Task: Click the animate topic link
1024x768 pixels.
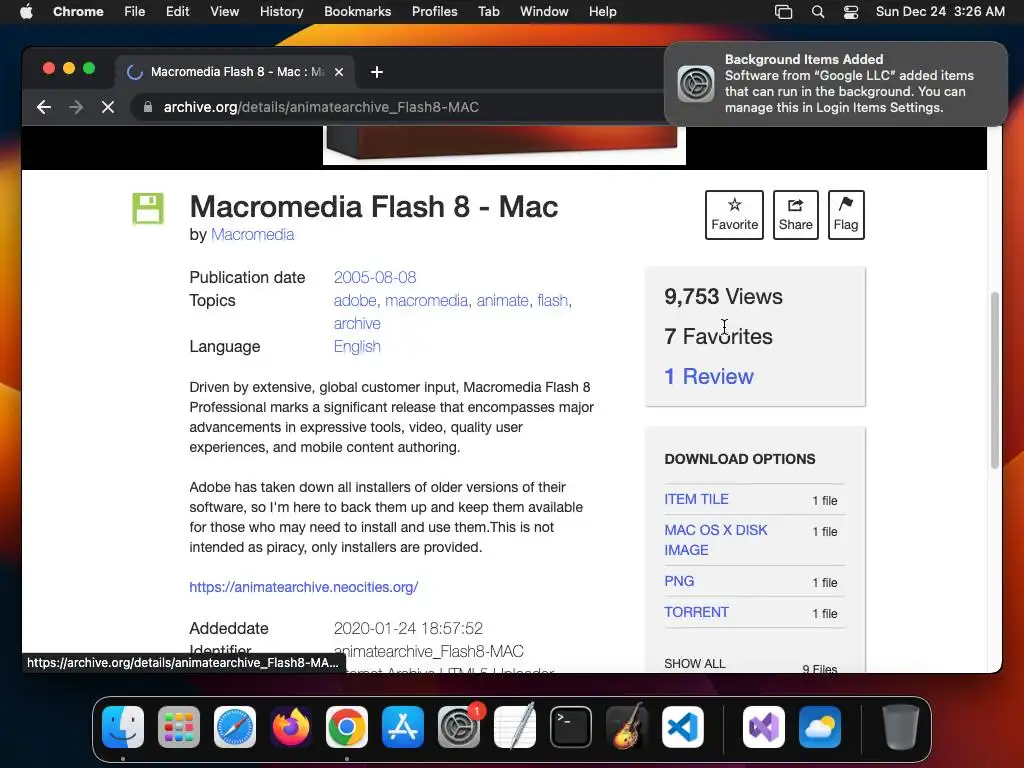Action: [502, 300]
